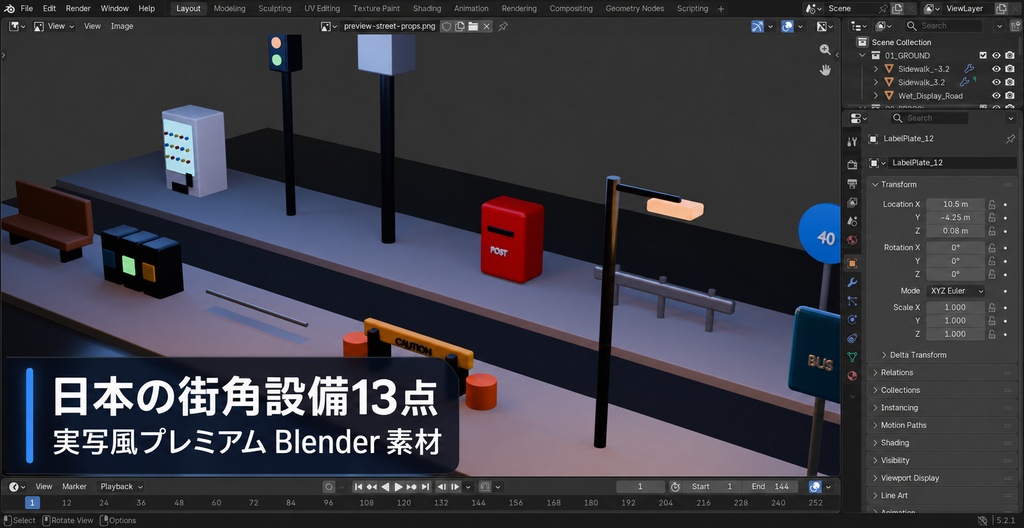Hide Wet_Display_Road with its eye icon
The width and height of the screenshot is (1024, 528).
point(997,95)
